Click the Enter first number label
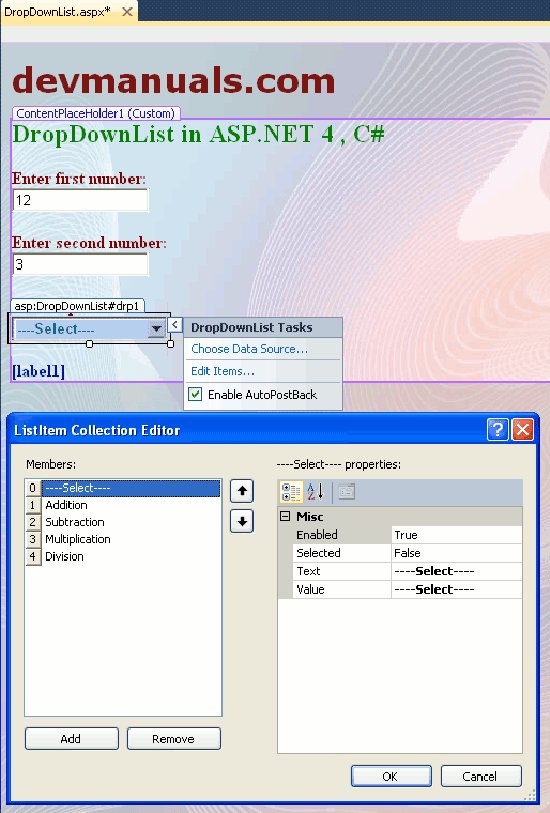 [79, 178]
